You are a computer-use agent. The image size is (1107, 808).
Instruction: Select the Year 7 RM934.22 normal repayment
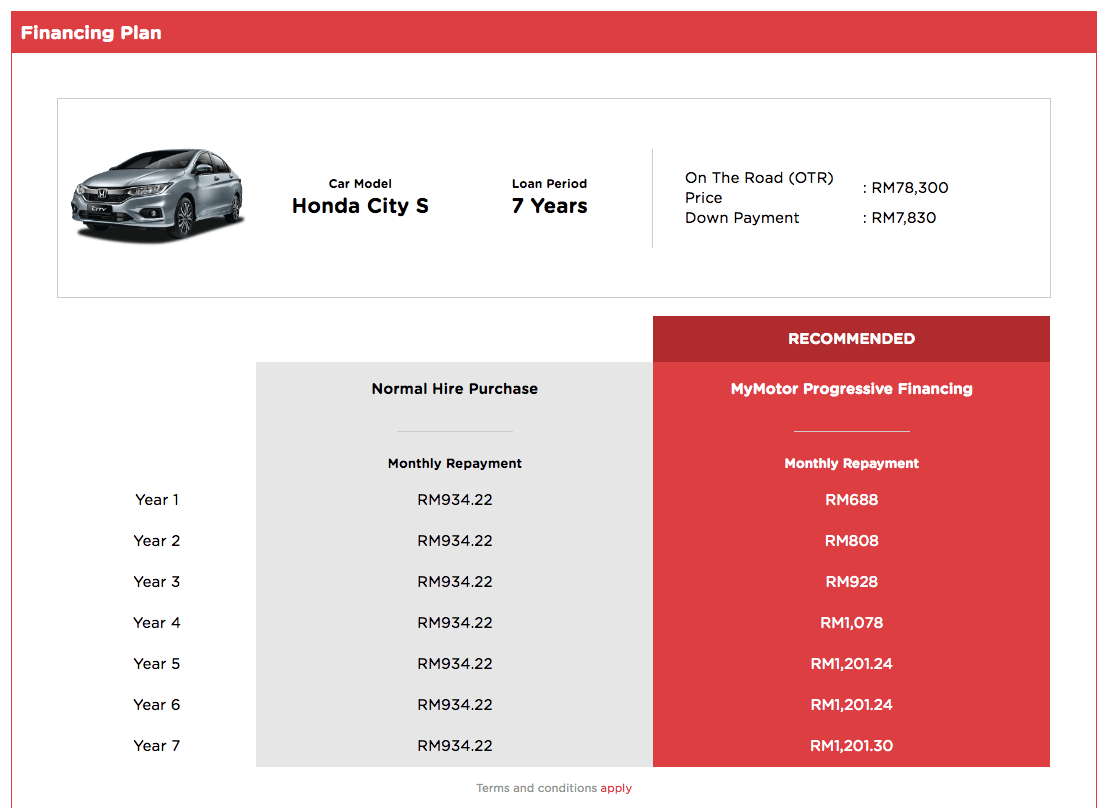coord(455,746)
